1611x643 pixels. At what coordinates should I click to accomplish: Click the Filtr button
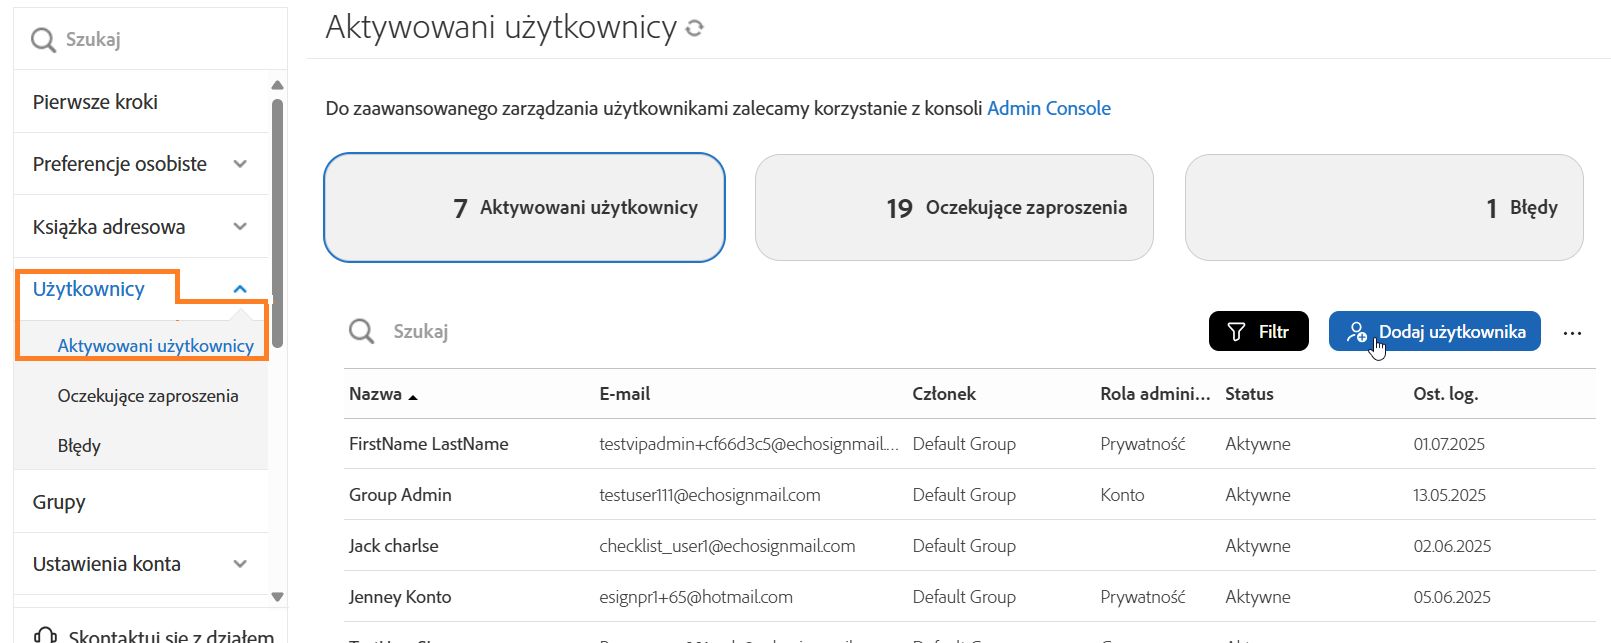tap(1258, 331)
